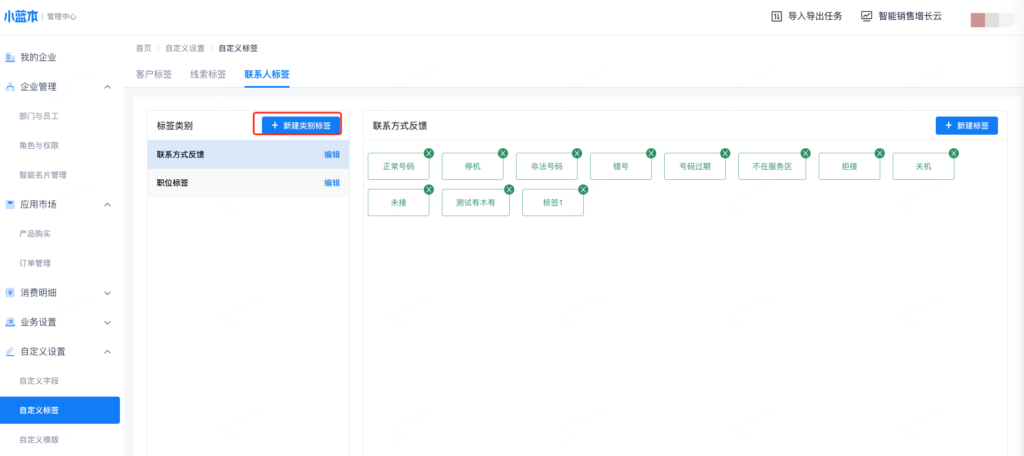This screenshot has width=1024, height=456.
Task: Switch to the 客户标签 tab
Action: [x=153, y=74]
